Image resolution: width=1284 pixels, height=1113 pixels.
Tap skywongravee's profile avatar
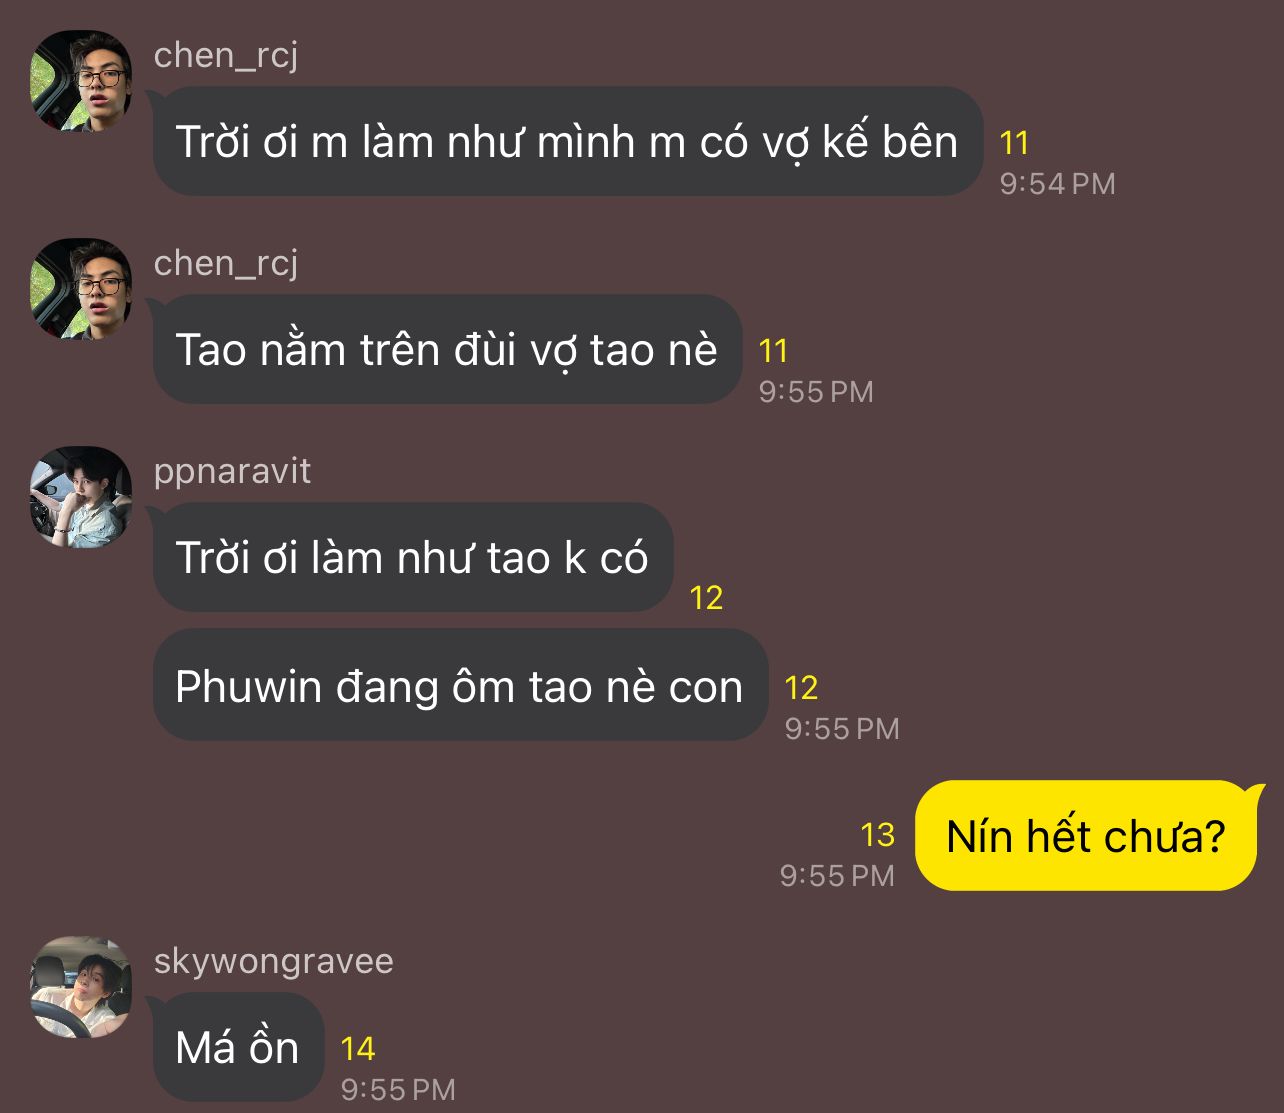[x=81, y=986]
